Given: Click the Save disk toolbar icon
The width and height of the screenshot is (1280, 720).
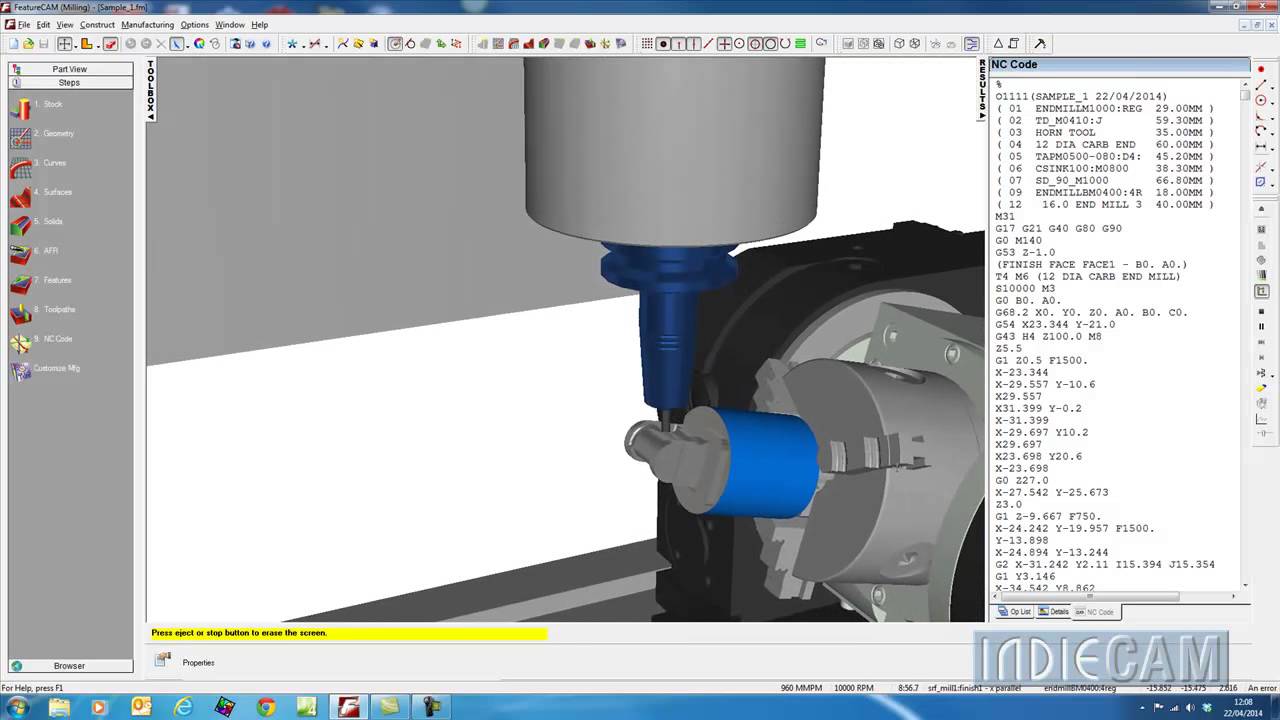Looking at the screenshot, I should pyautogui.click(x=44, y=44).
